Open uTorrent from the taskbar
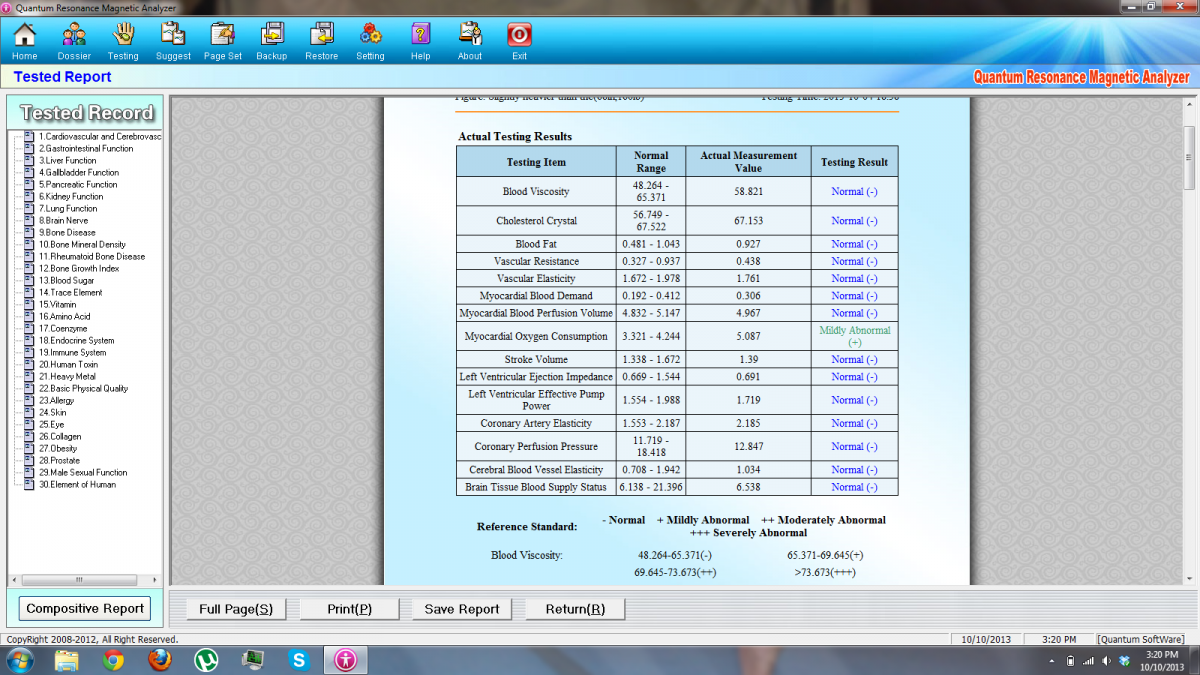The image size is (1200, 675). [x=206, y=660]
